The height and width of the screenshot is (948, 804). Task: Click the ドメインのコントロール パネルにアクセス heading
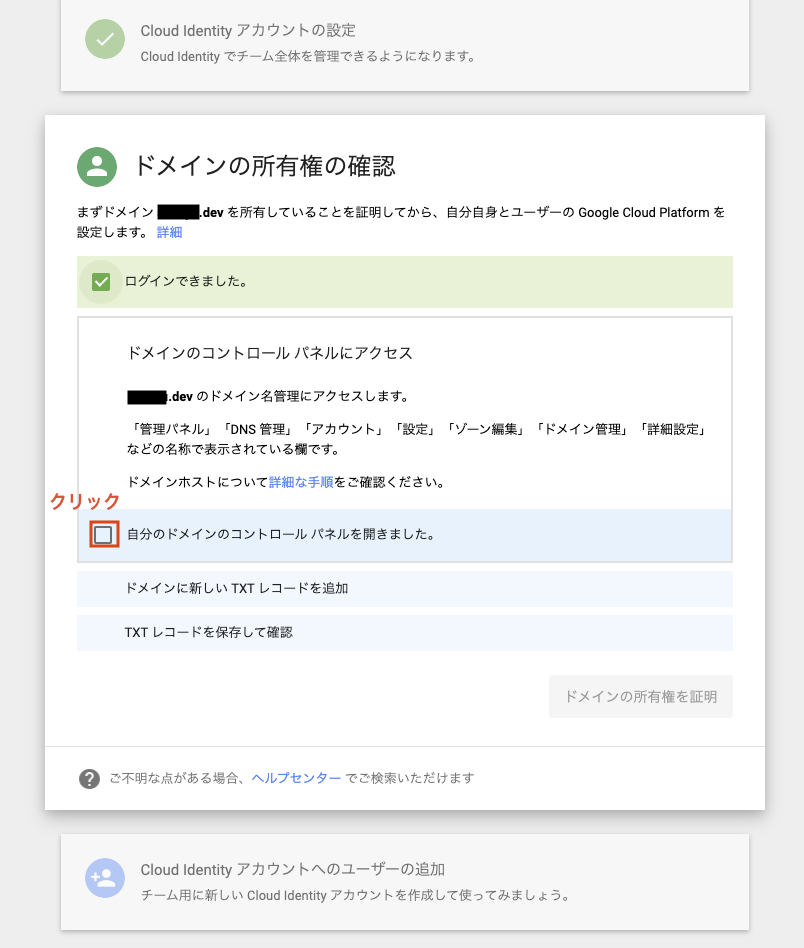pos(270,353)
